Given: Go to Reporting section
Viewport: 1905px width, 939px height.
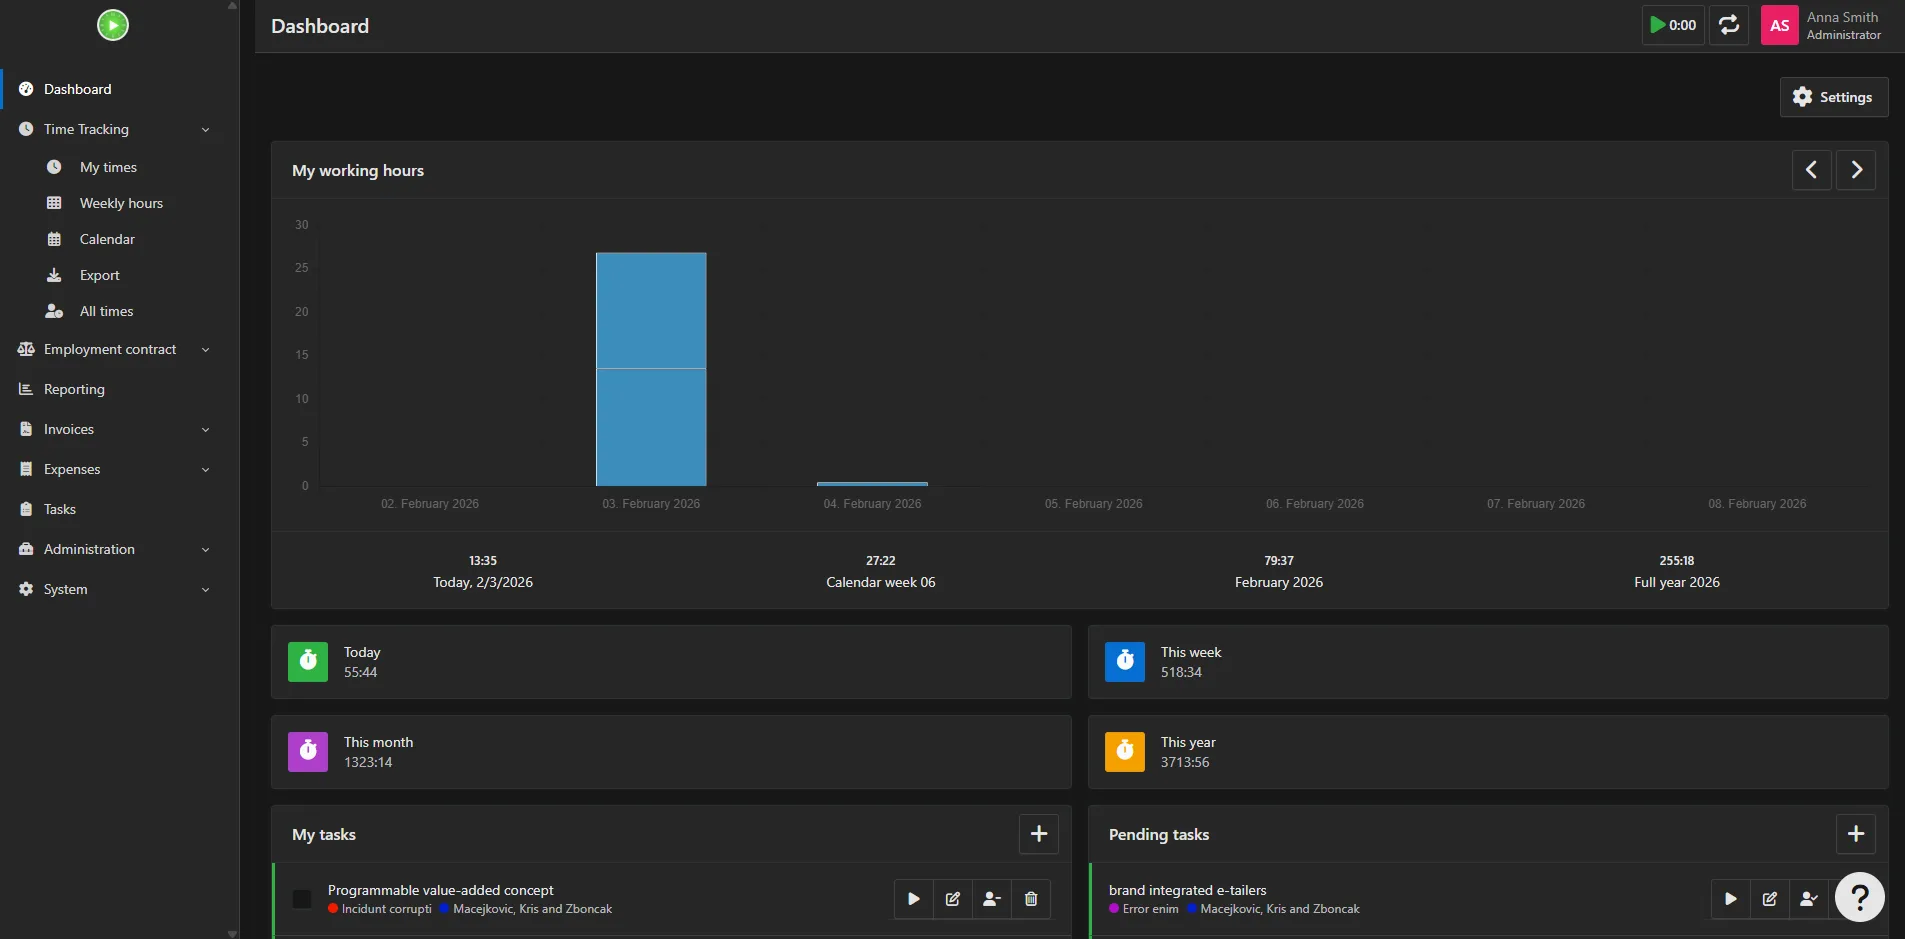Looking at the screenshot, I should click(x=74, y=389).
